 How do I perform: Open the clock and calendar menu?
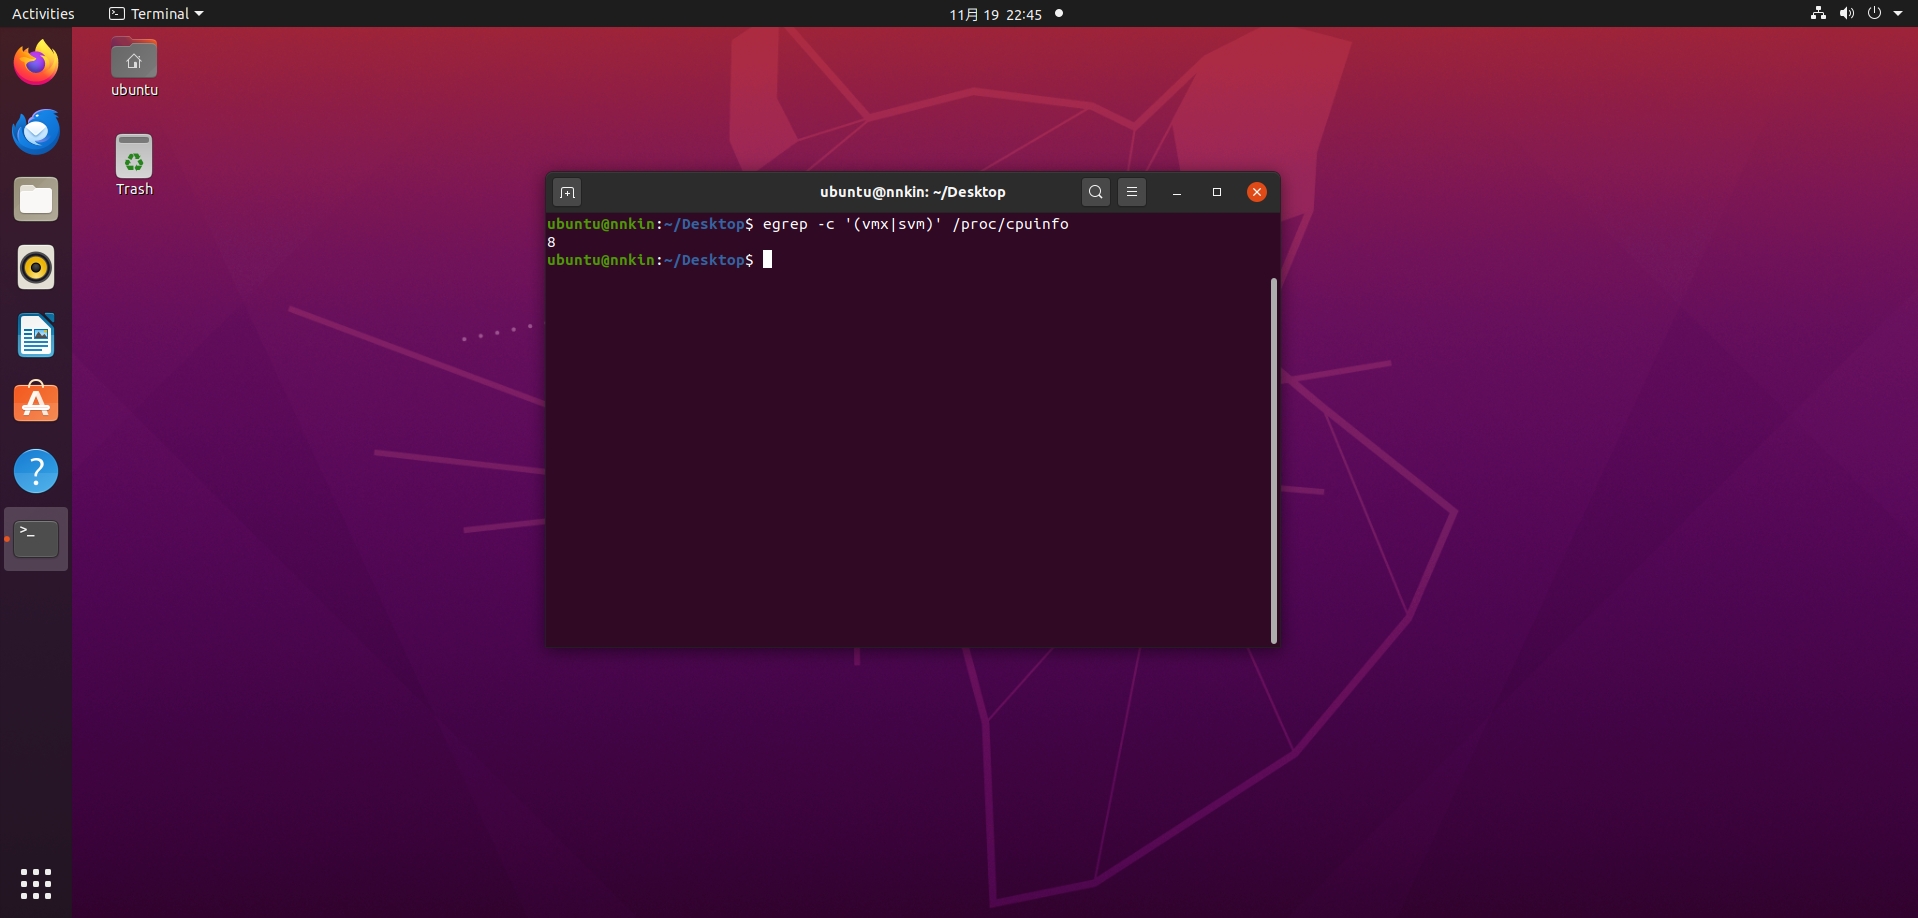pos(995,14)
